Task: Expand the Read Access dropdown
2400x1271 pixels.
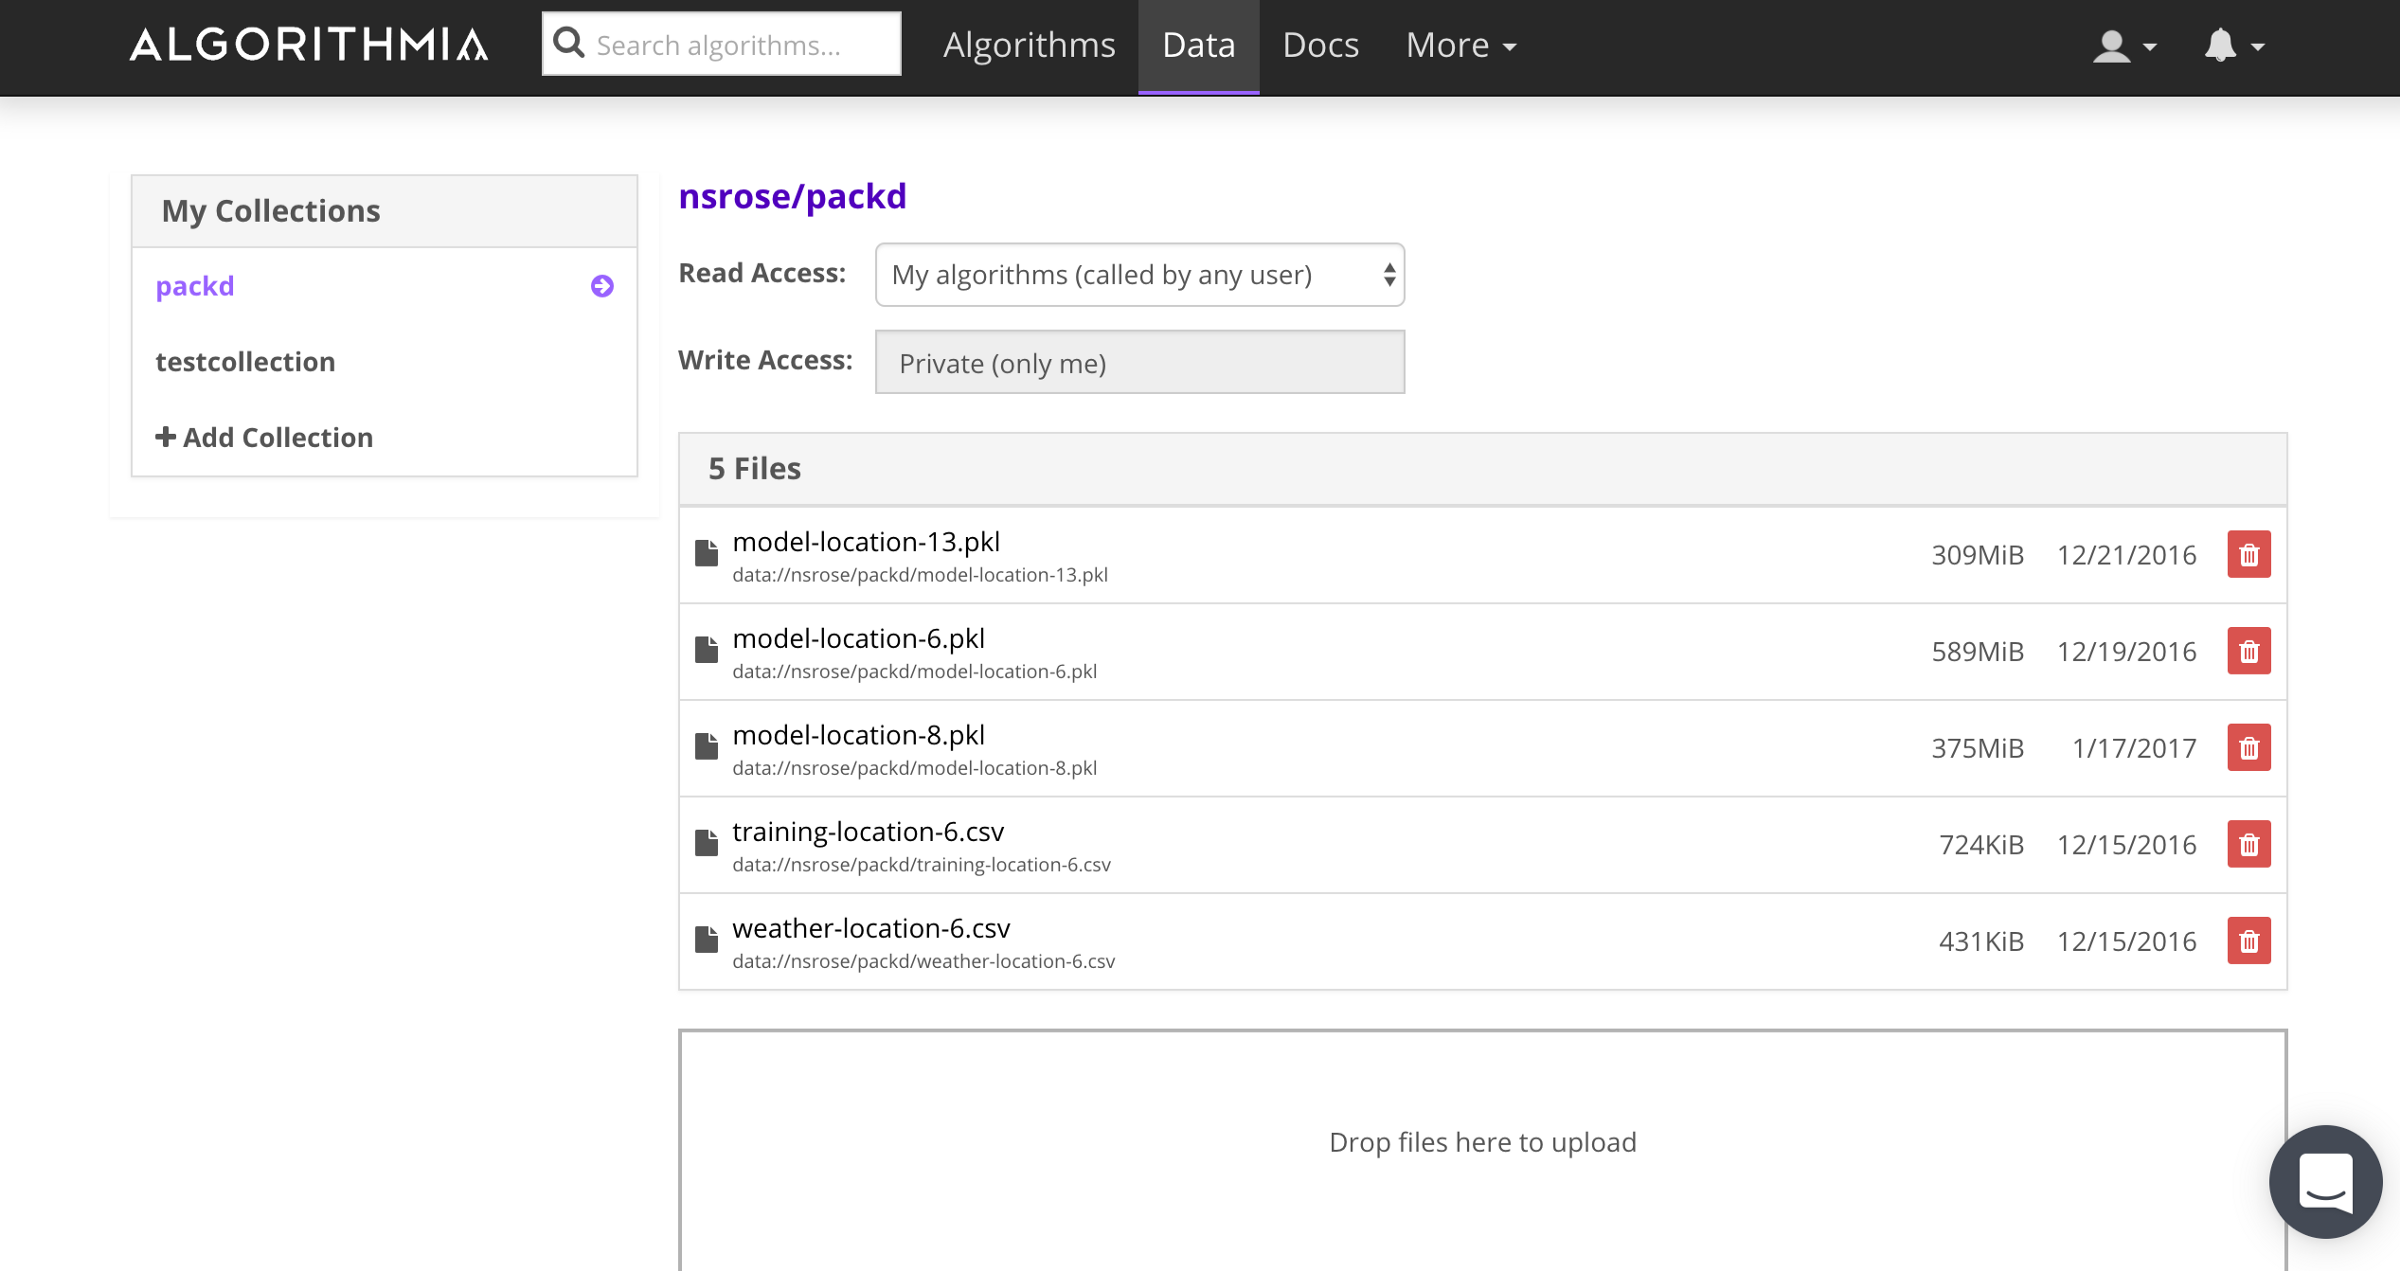Action: click(x=1139, y=274)
